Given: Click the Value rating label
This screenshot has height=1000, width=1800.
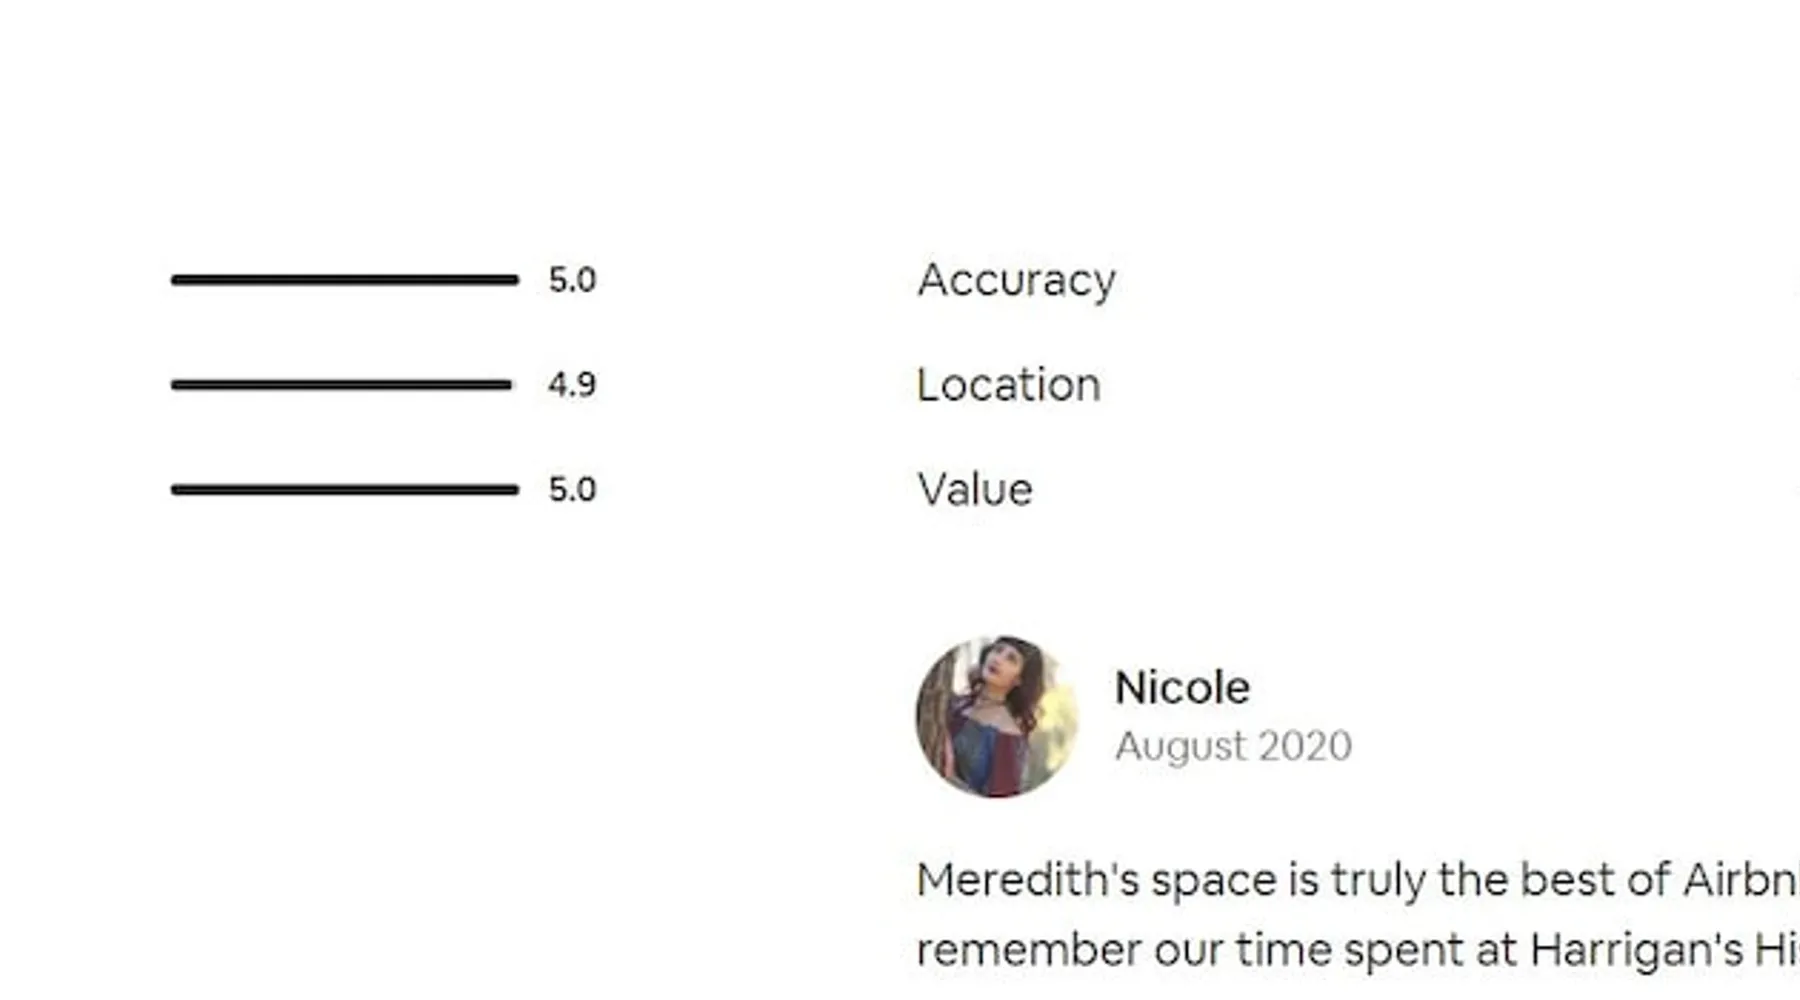Looking at the screenshot, I should pos(975,489).
